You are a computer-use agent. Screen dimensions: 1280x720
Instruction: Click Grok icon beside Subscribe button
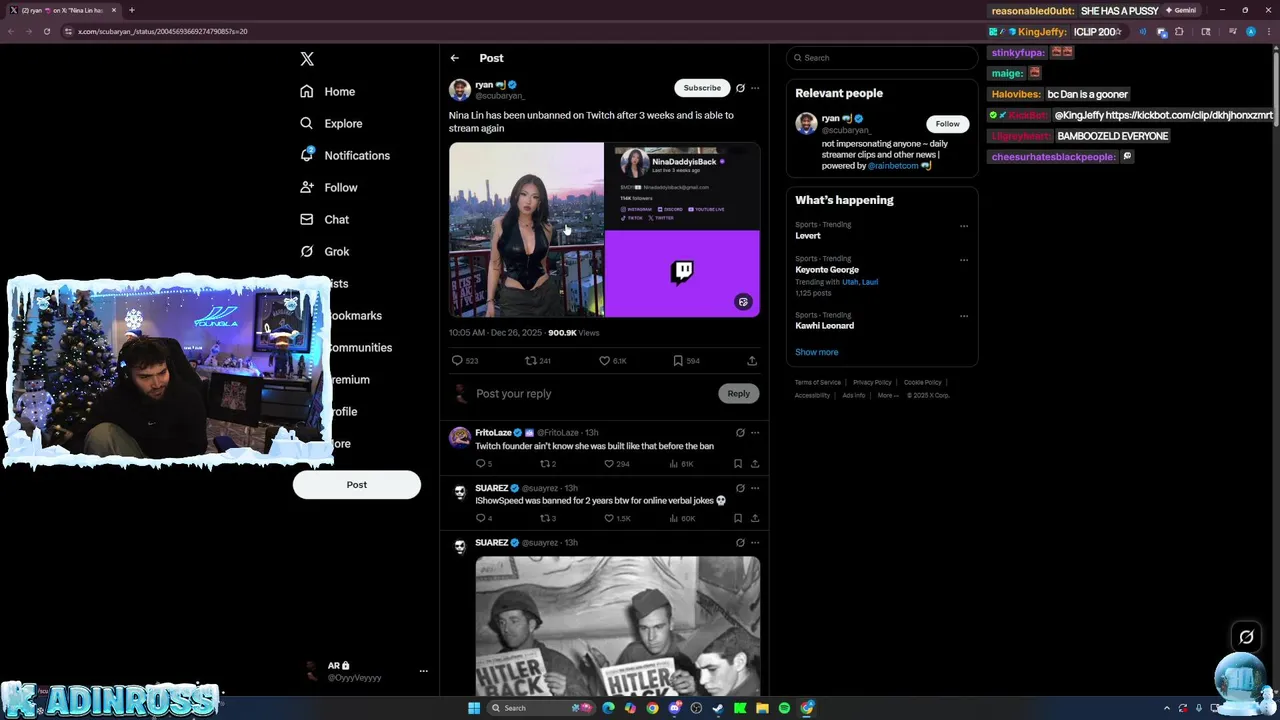coord(740,88)
